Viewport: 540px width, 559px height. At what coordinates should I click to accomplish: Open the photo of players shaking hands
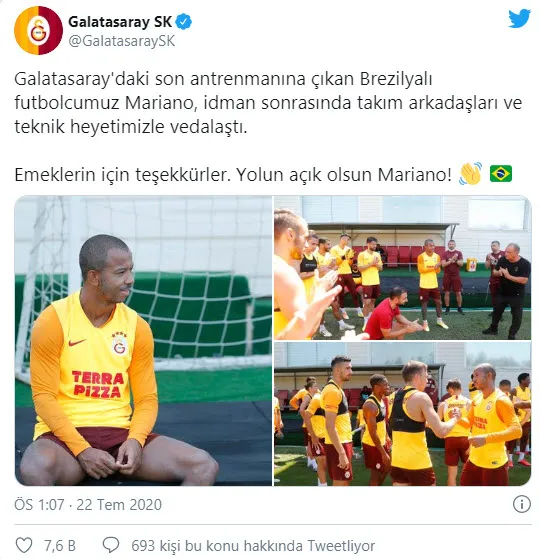pos(402,414)
